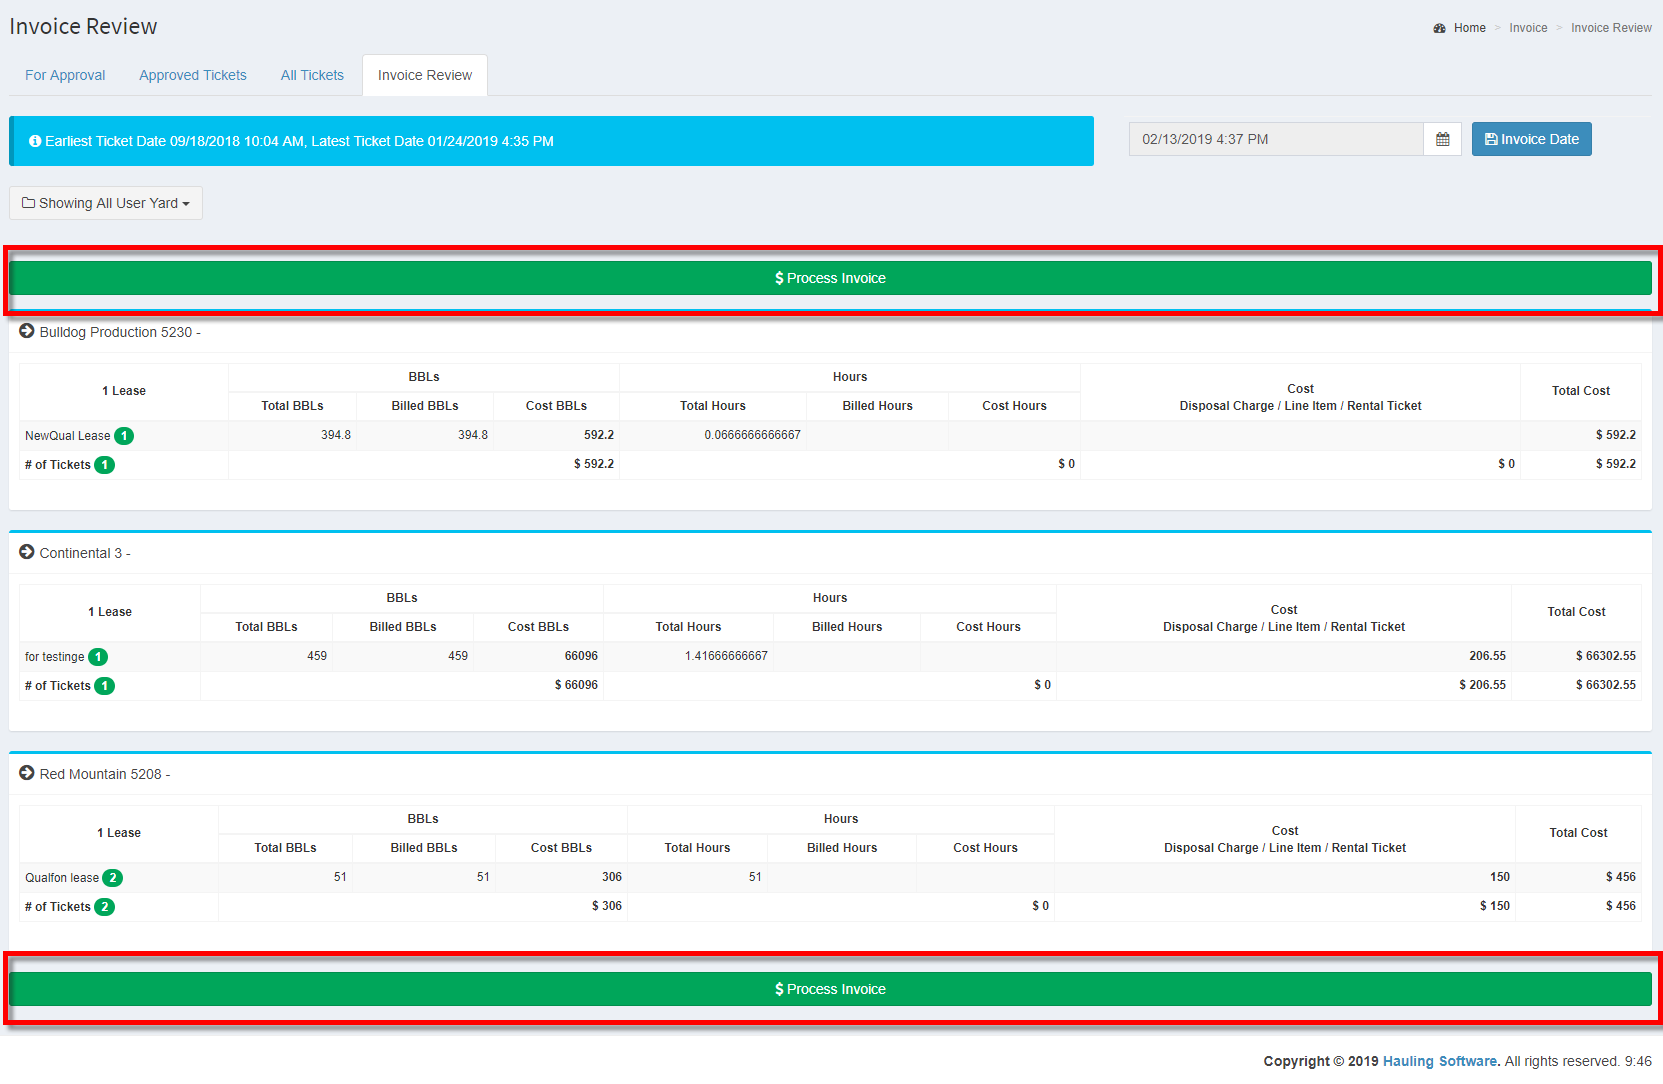
Task: Click the Continental # of Tickets badge
Action: pos(104,686)
